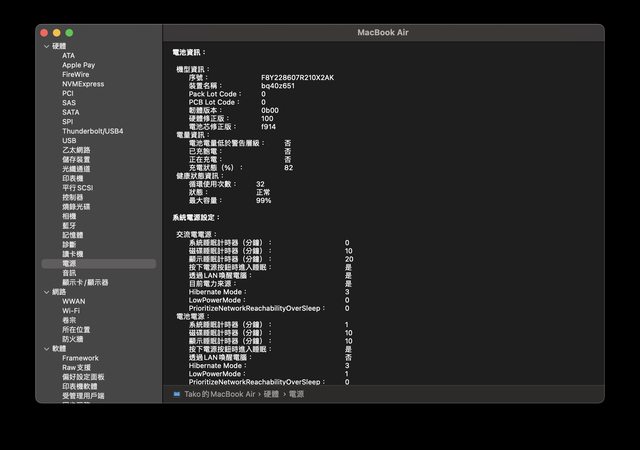Collapse the 軟體 section chevron
Image resolution: width=640 pixels, height=450 pixels.
coord(45,349)
